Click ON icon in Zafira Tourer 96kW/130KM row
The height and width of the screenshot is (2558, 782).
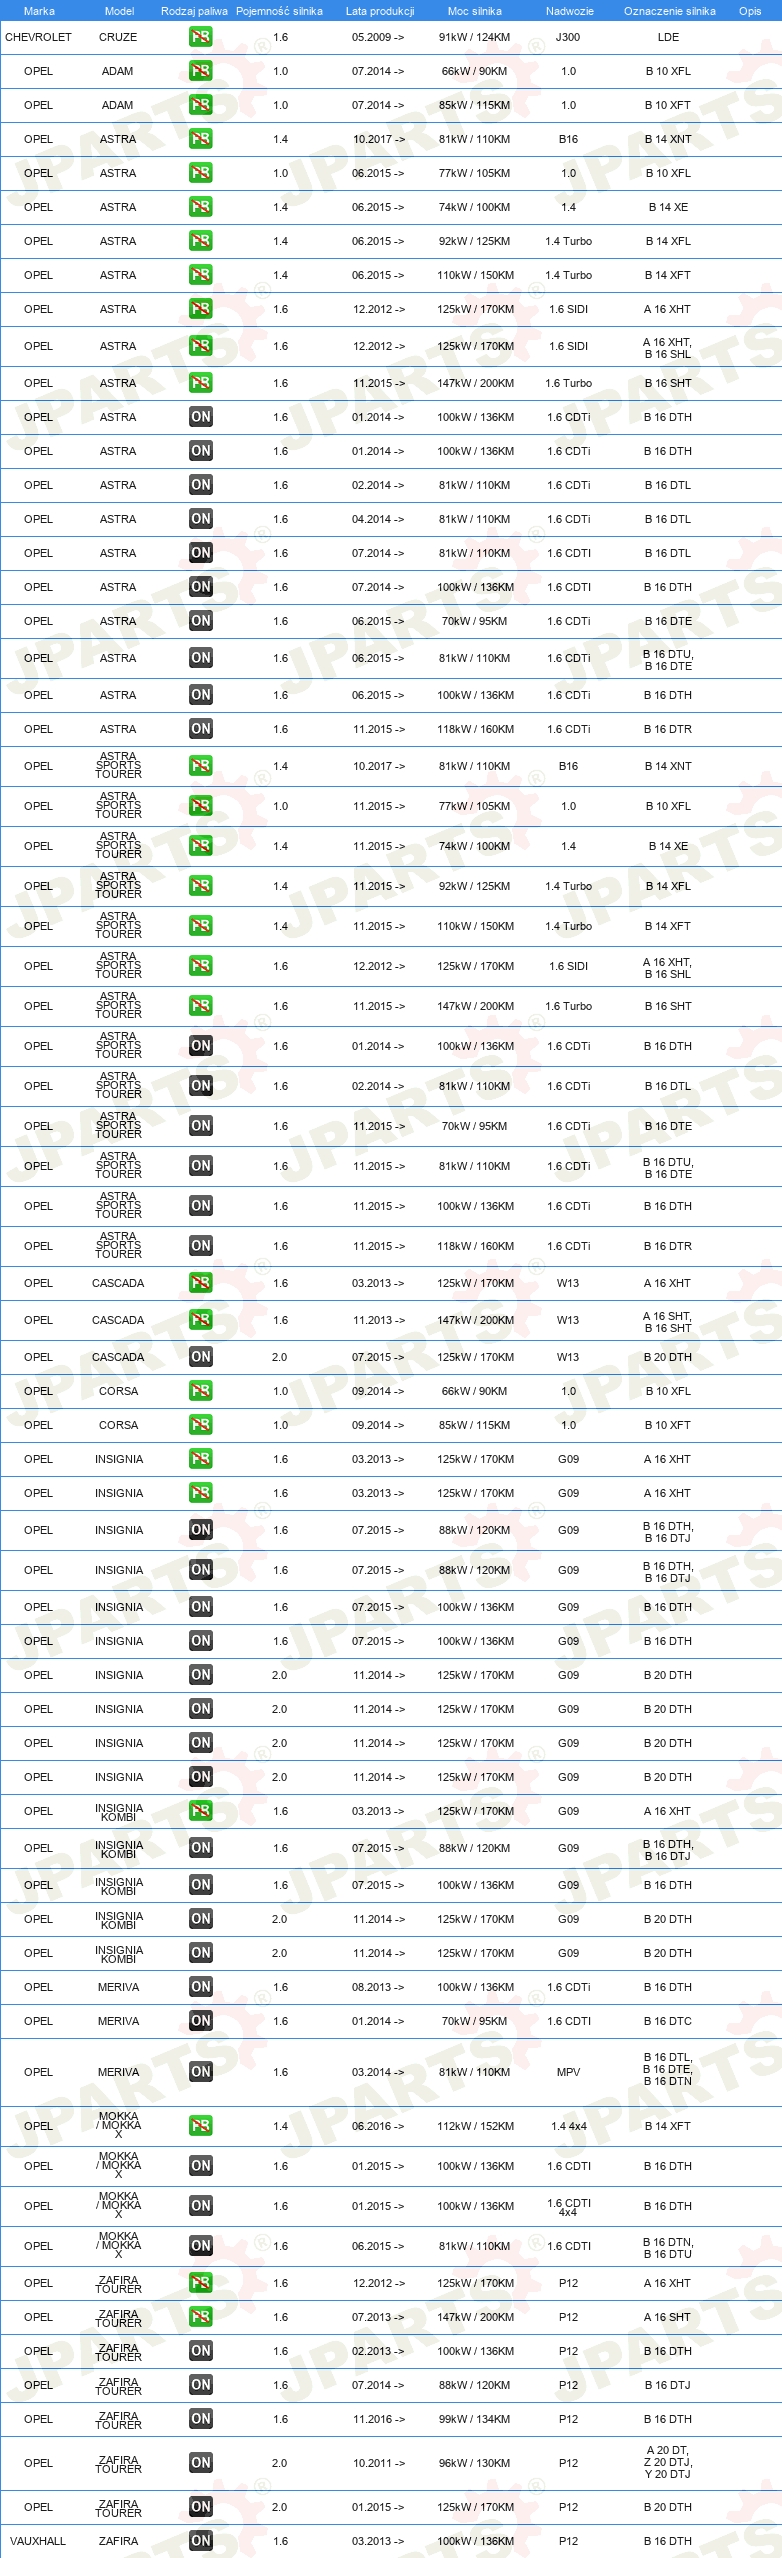(200, 2463)
